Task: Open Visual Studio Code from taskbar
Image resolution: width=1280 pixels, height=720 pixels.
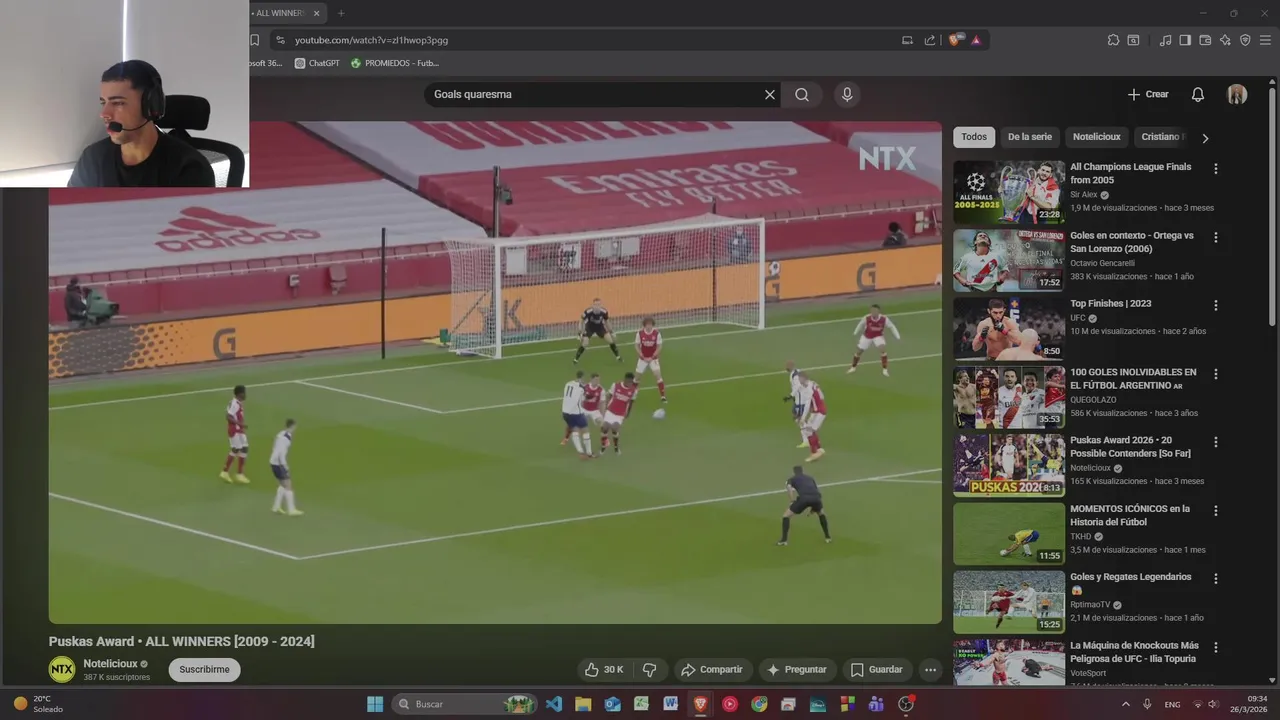Action: 554,704
